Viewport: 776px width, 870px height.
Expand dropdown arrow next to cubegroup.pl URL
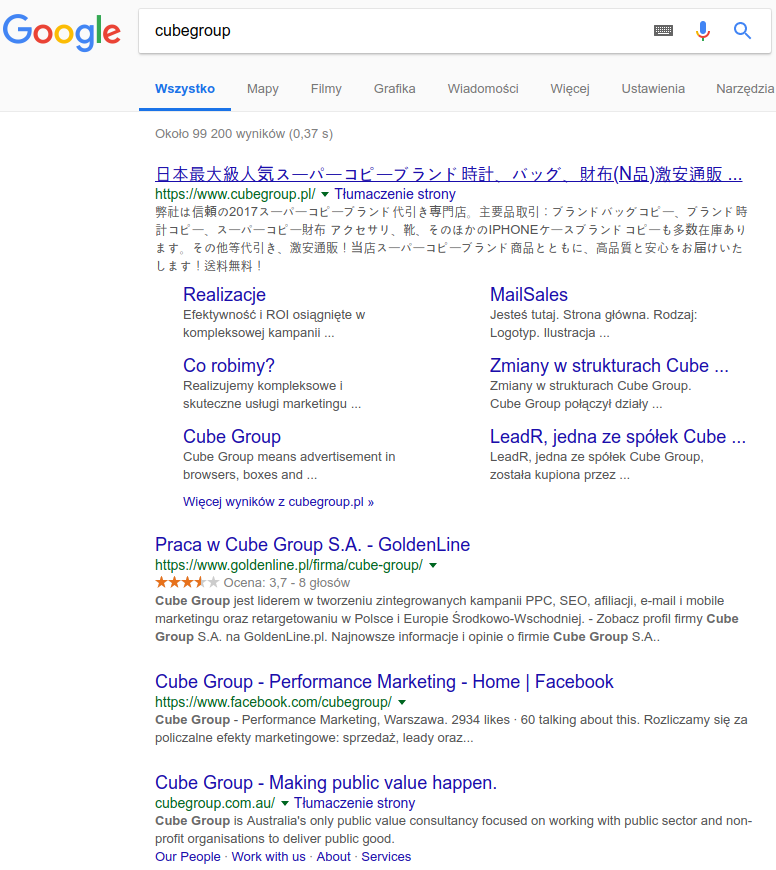tap(325, 194)
